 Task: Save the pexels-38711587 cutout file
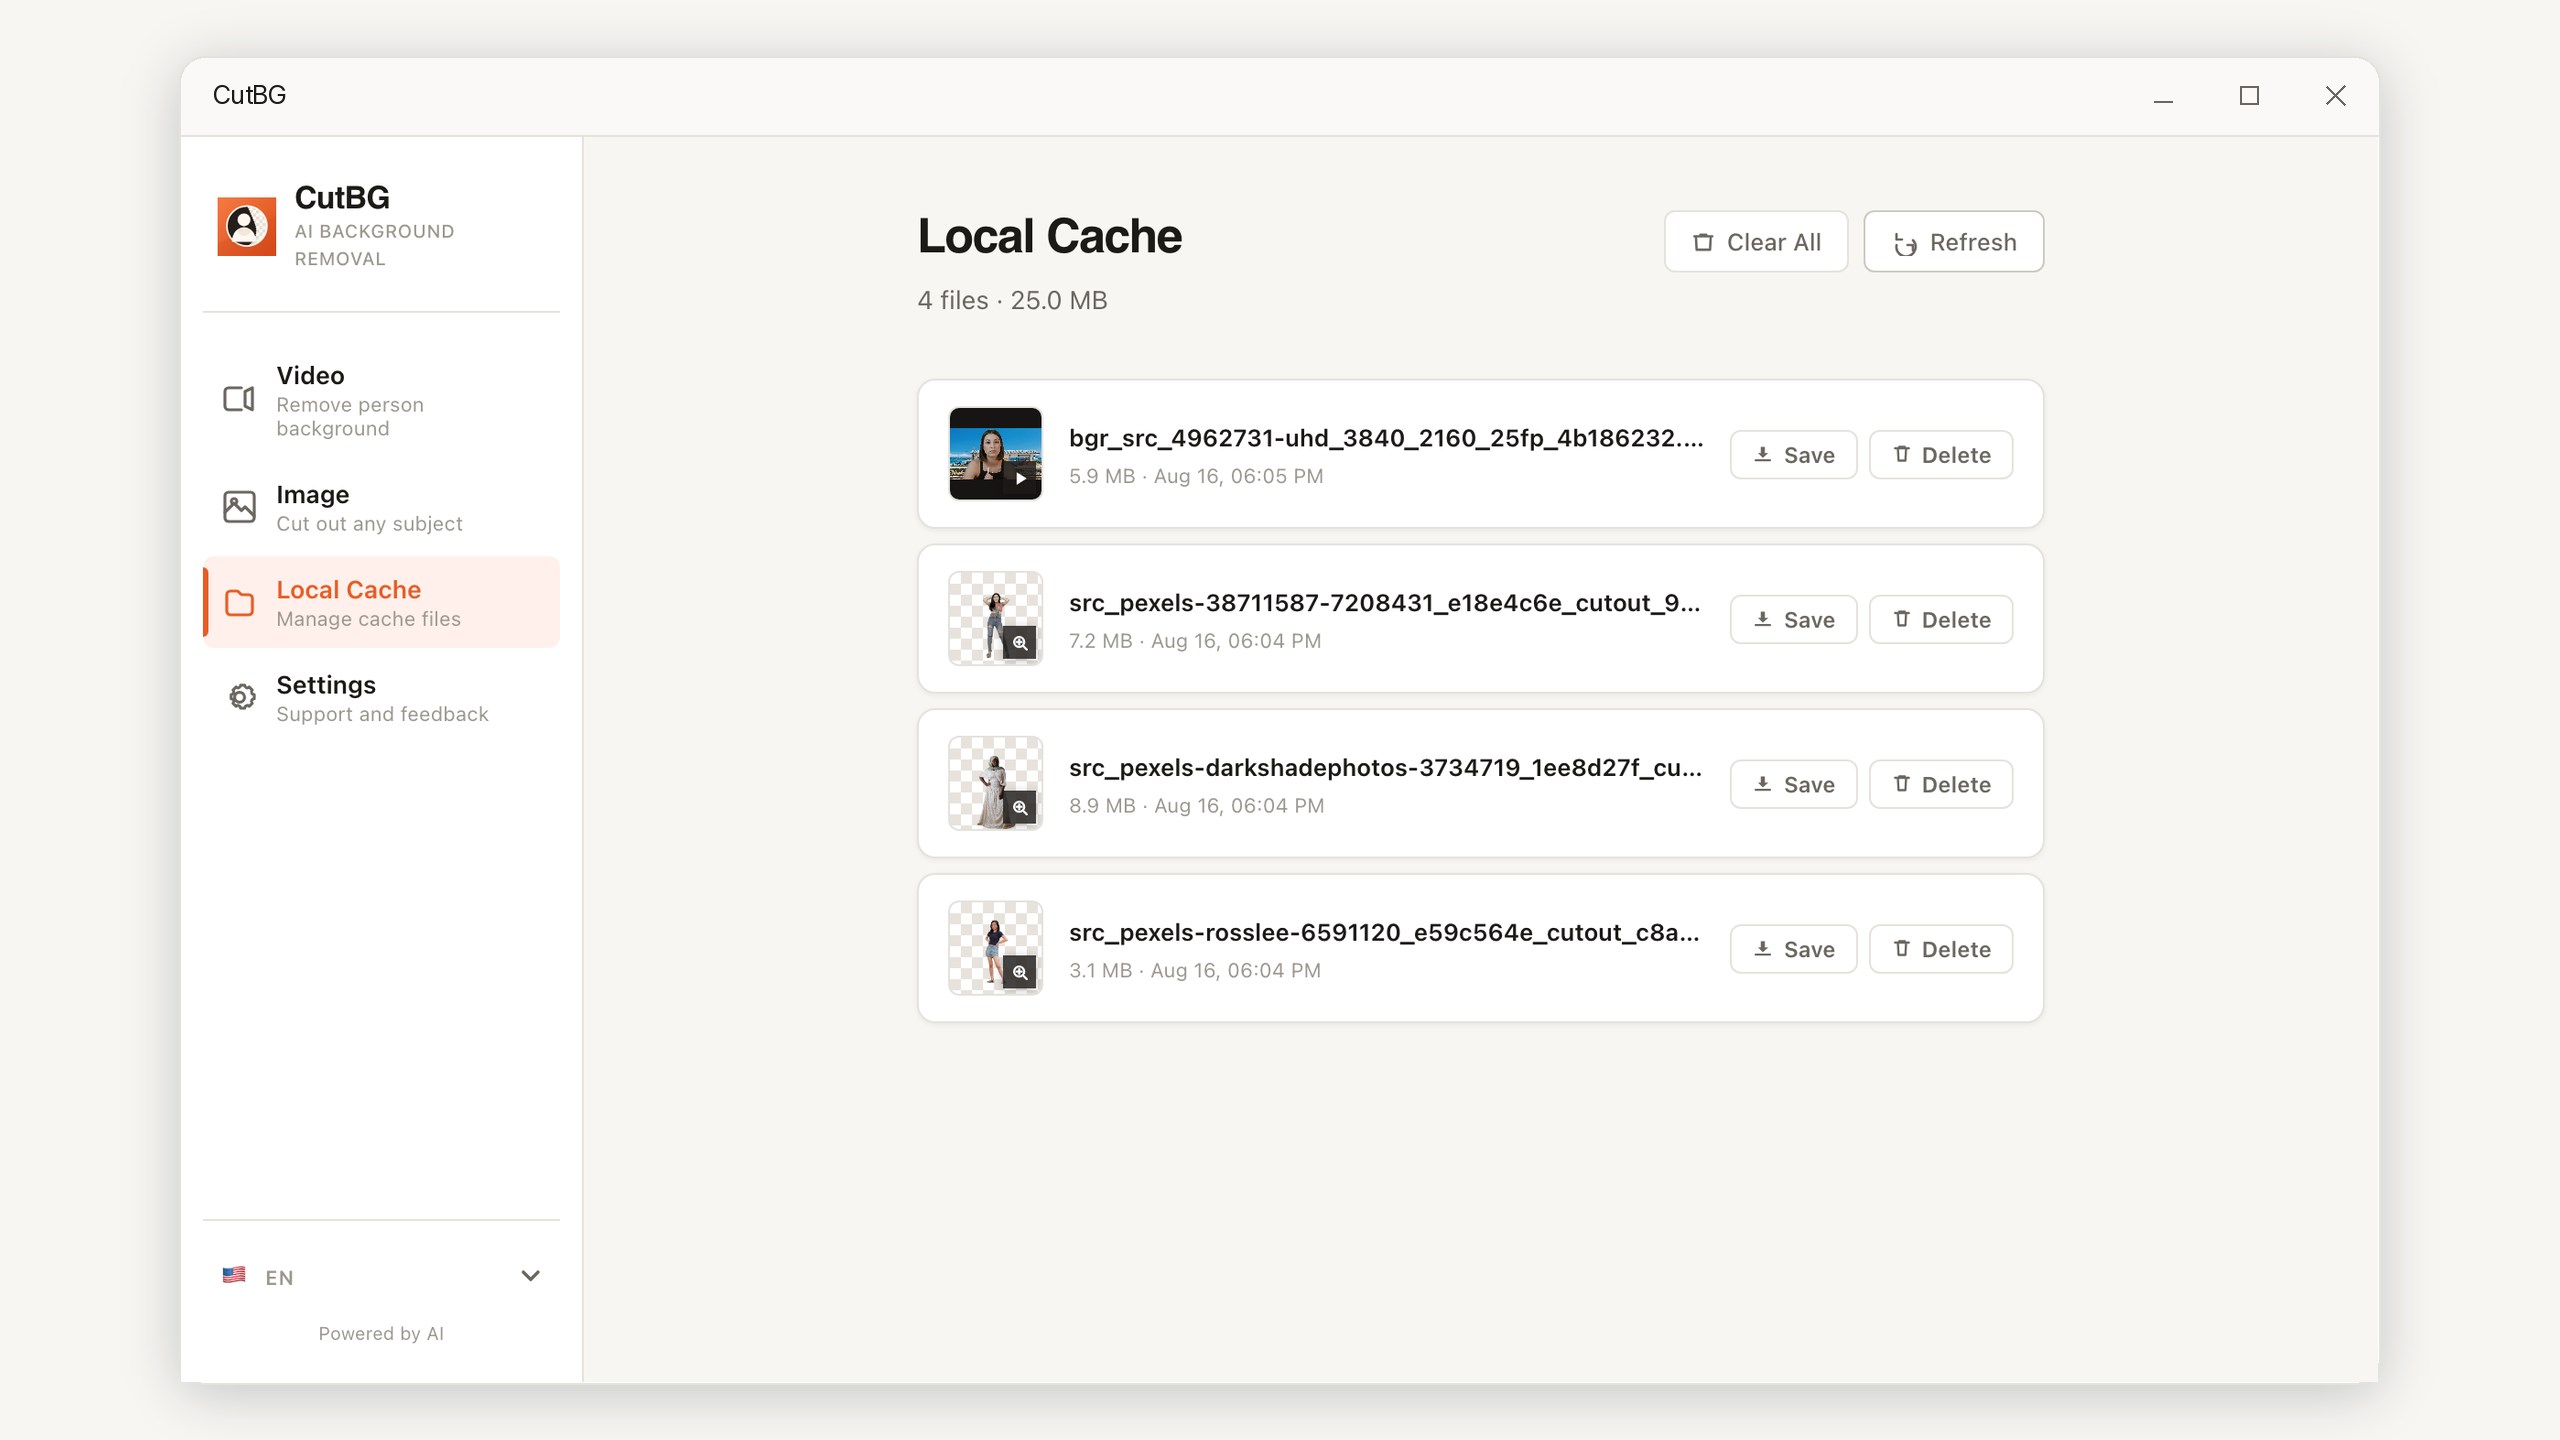[x=1794, y=620]
